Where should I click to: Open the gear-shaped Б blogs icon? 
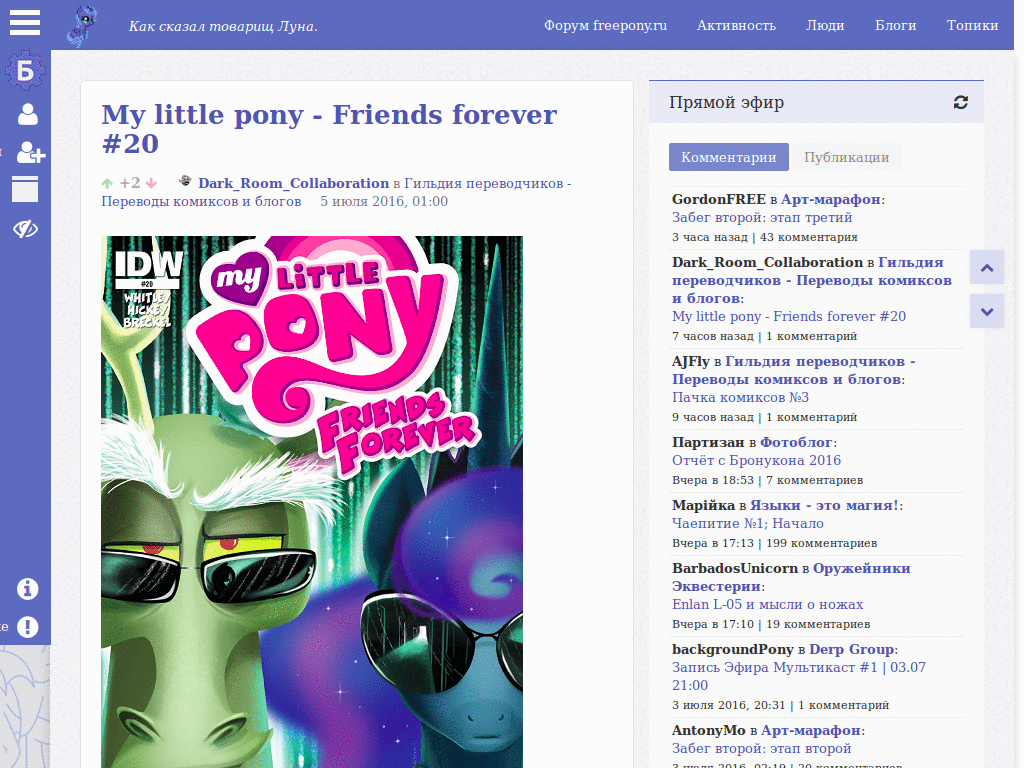click(x=25, y=70)
